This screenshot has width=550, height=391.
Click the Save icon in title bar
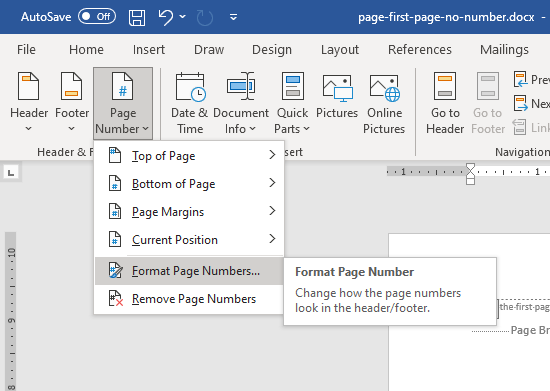click(137, 17)
